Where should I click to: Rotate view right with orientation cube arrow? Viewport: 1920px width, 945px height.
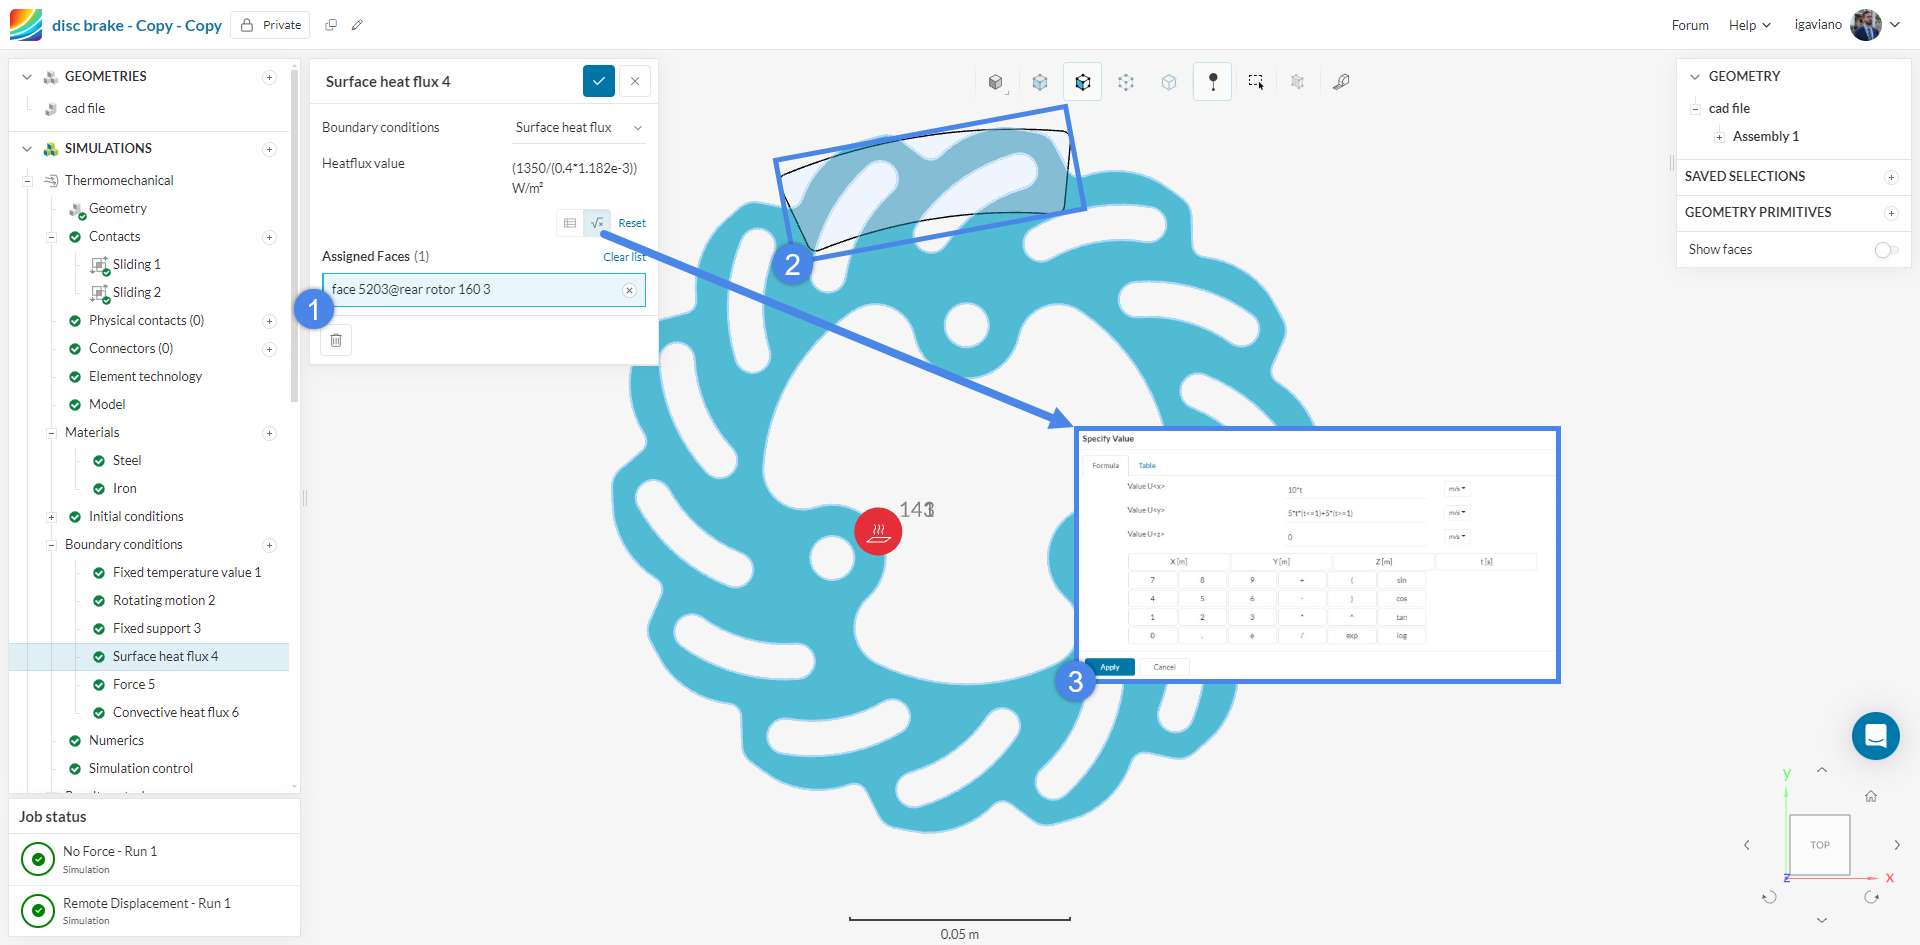click(1897, 845)
